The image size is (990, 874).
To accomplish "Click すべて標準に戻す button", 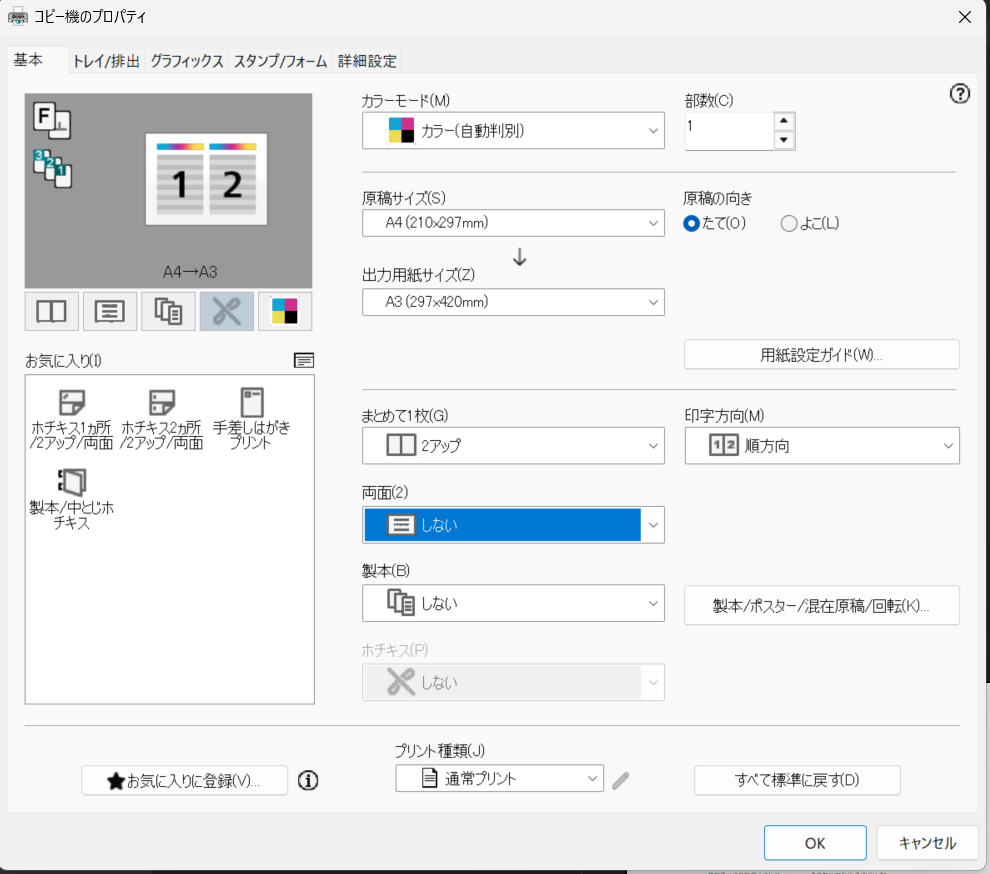I will coord(797,780).
